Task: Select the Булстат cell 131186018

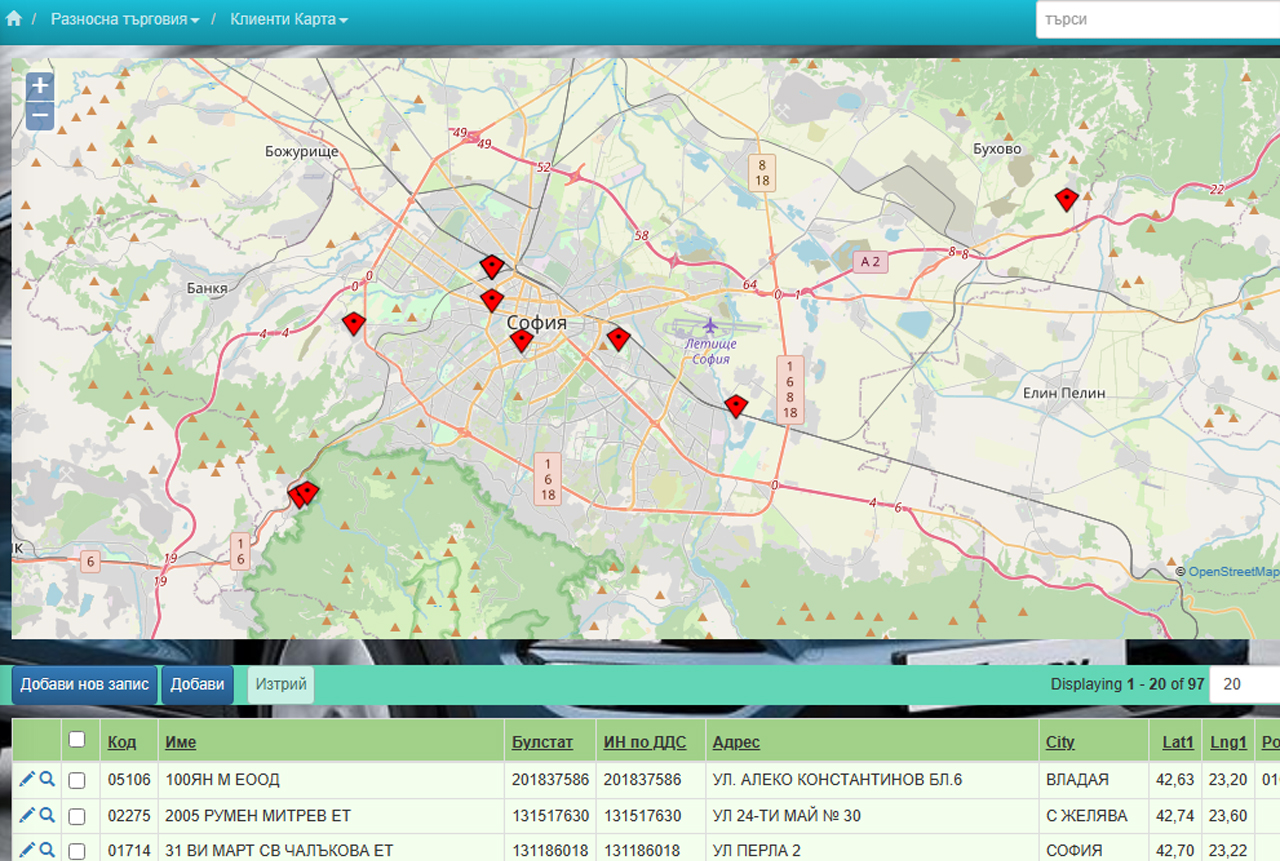Action: pos(551,851)
